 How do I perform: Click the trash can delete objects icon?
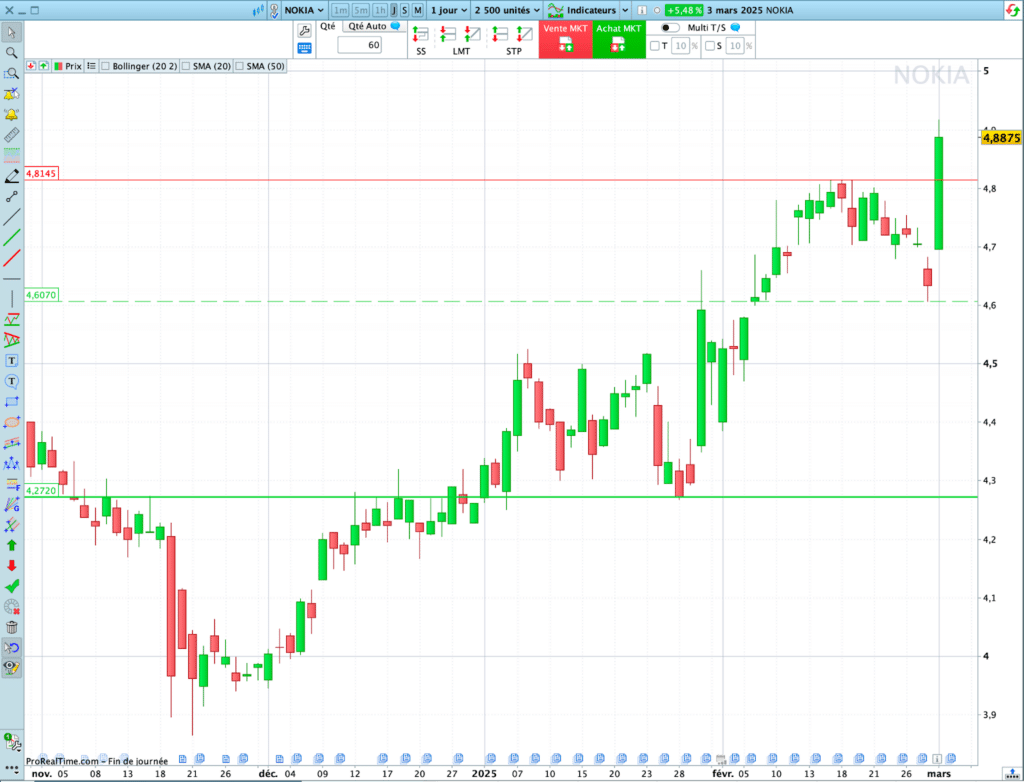pos(12,628)
